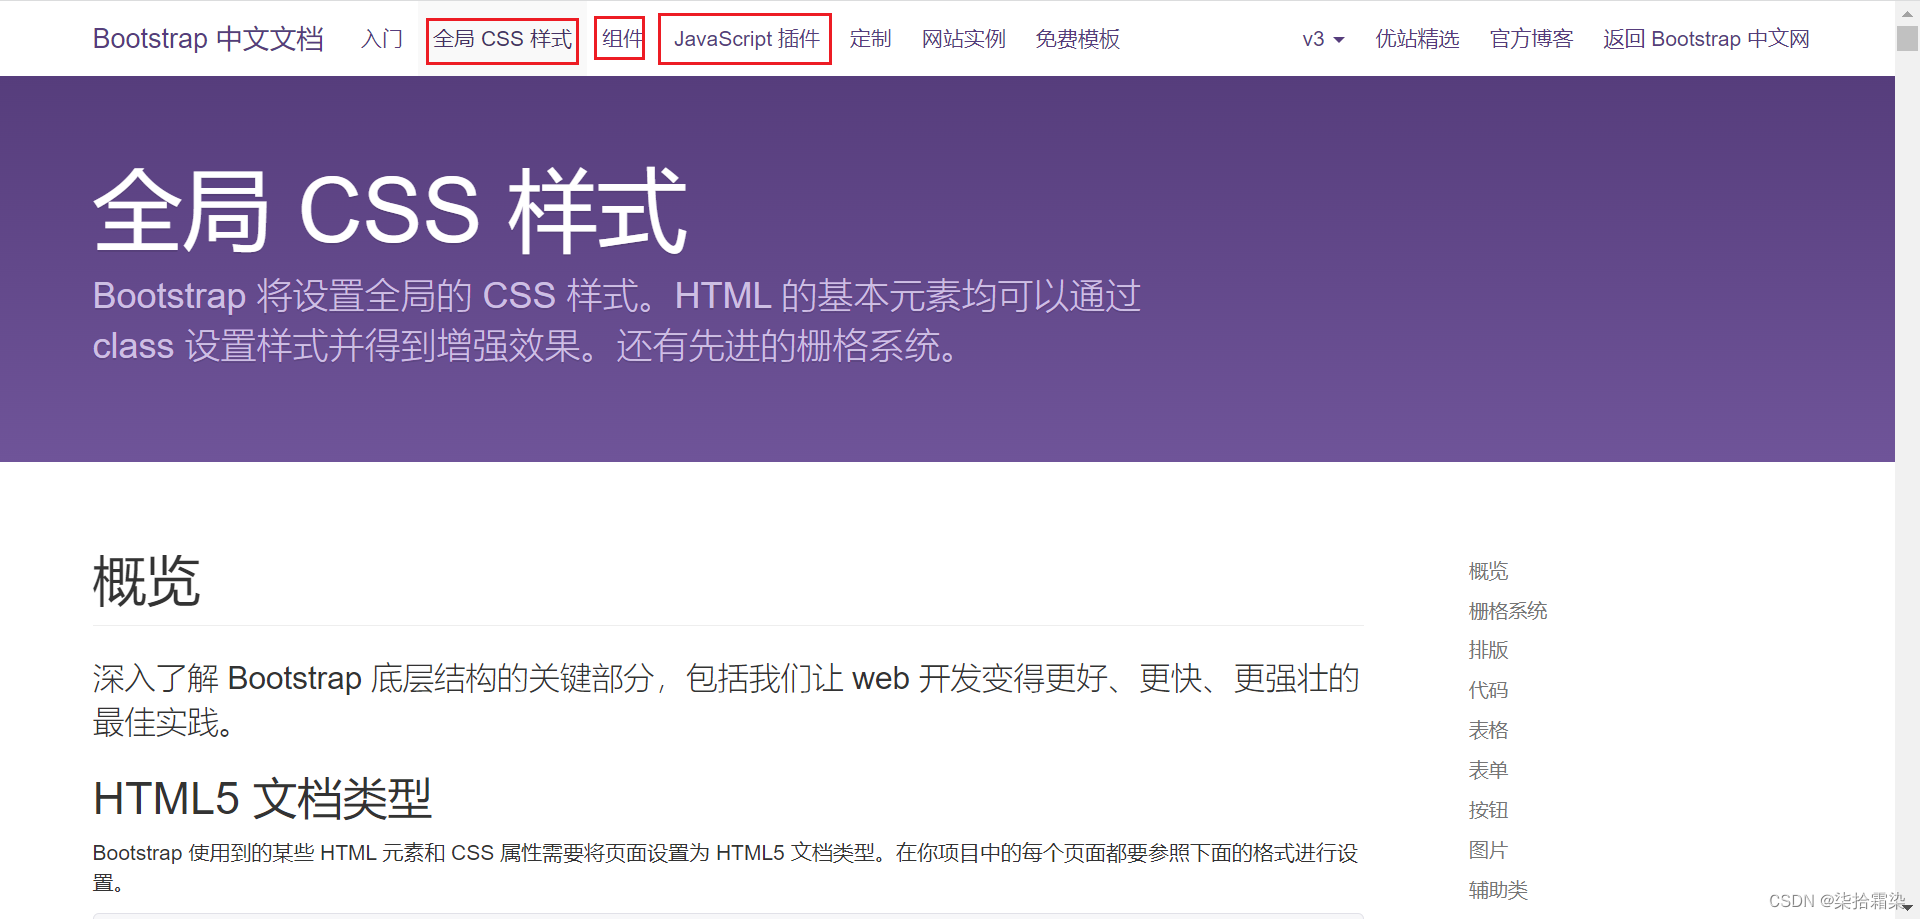Open the 优站精选 link
This screenshot has width=1920, height=919.
coord(1417,39)
